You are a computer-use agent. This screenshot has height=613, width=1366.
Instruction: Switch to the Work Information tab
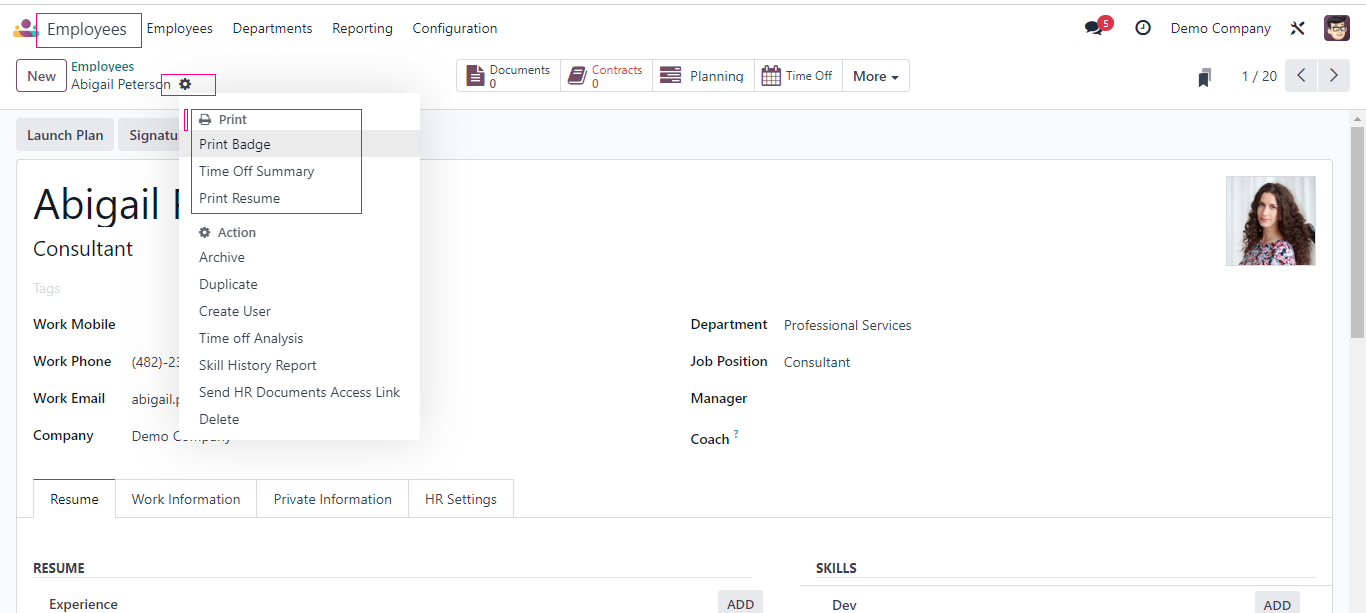click(x=186, y=499)
